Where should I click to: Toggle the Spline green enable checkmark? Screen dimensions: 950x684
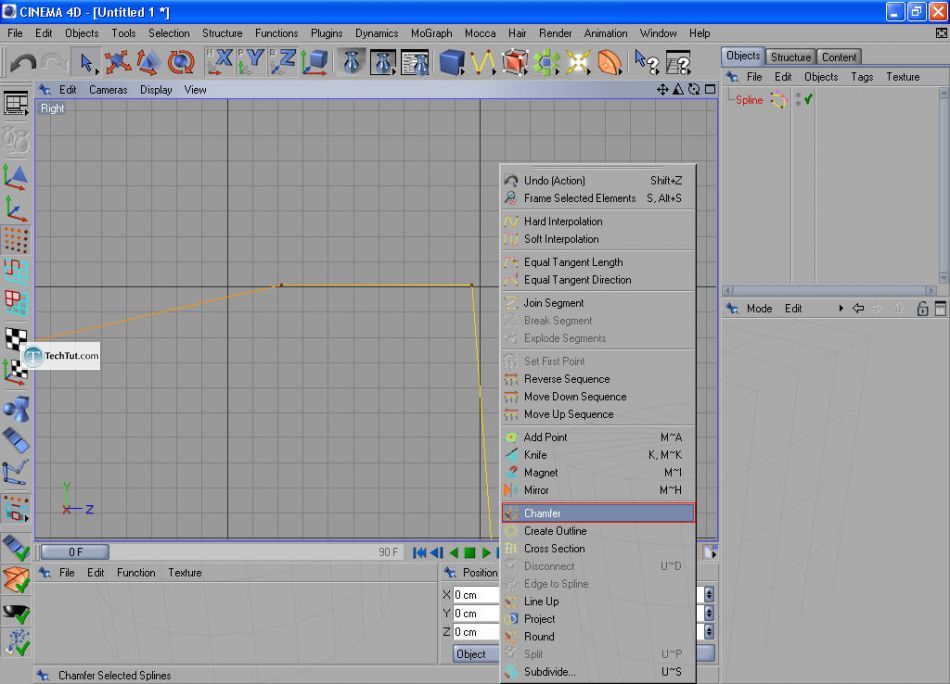click(808, 99)
